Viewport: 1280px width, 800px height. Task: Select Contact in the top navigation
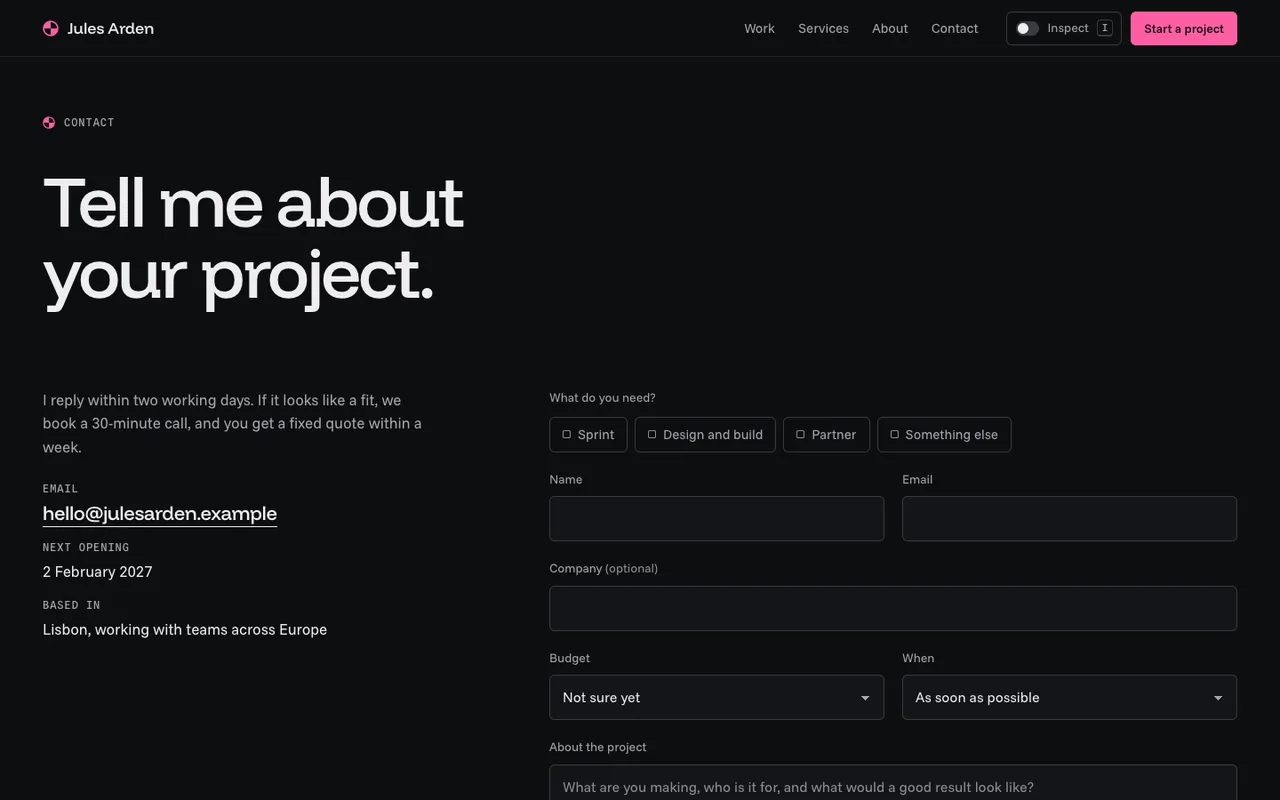click(x=955, y=28)
